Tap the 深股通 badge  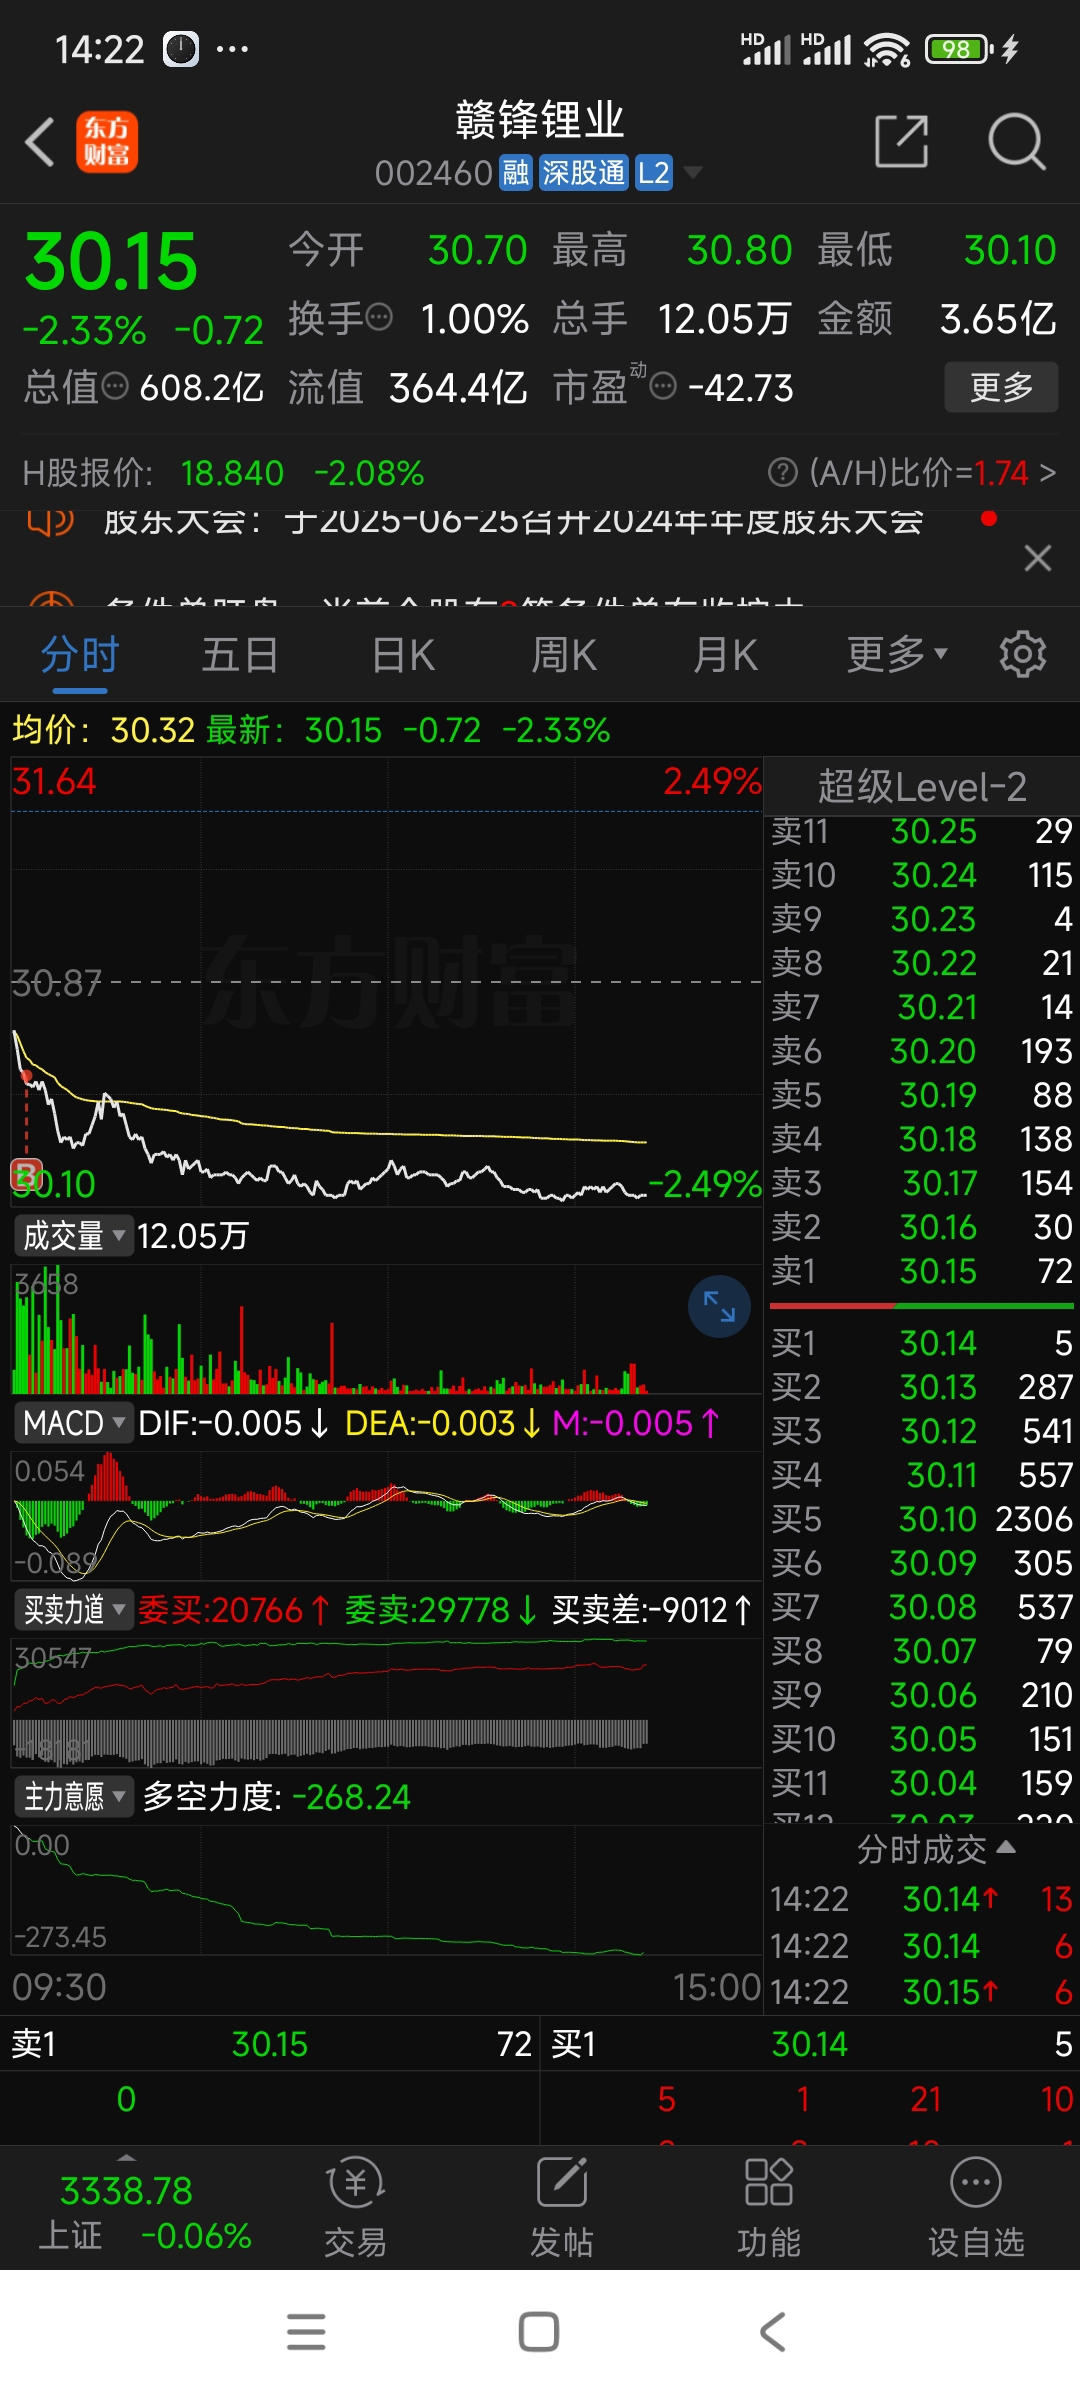(x=583, y=173)
